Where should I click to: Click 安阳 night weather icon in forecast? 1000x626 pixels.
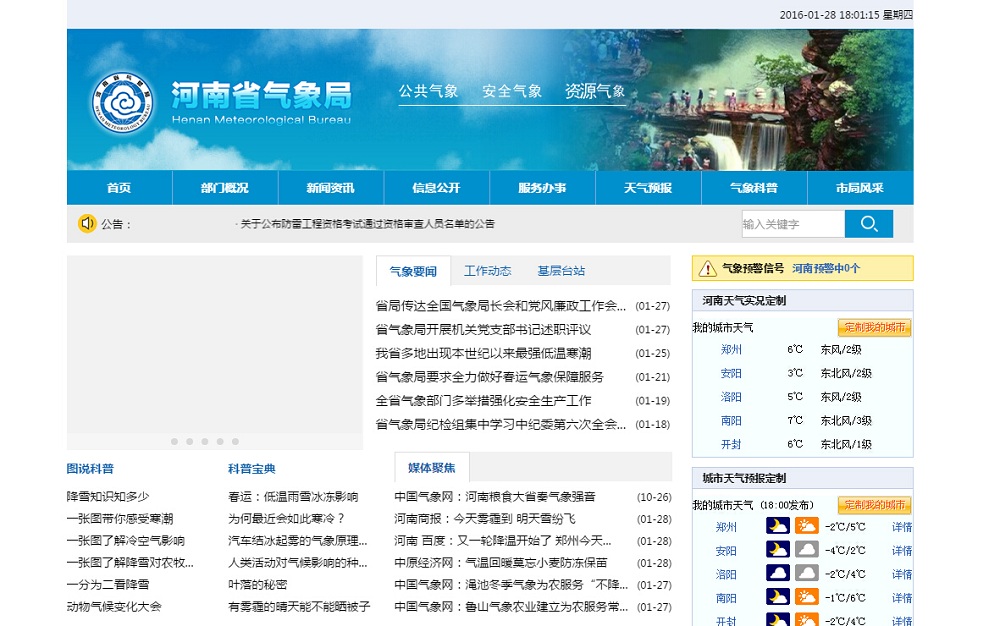click(777, 550)
